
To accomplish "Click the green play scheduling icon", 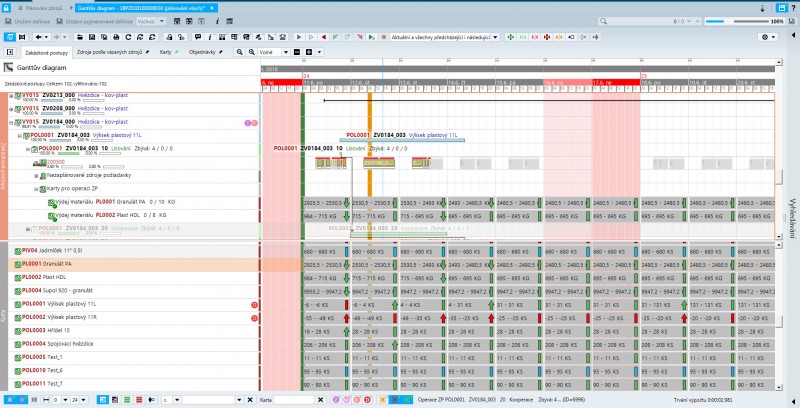I will click(x=299, y=36).
